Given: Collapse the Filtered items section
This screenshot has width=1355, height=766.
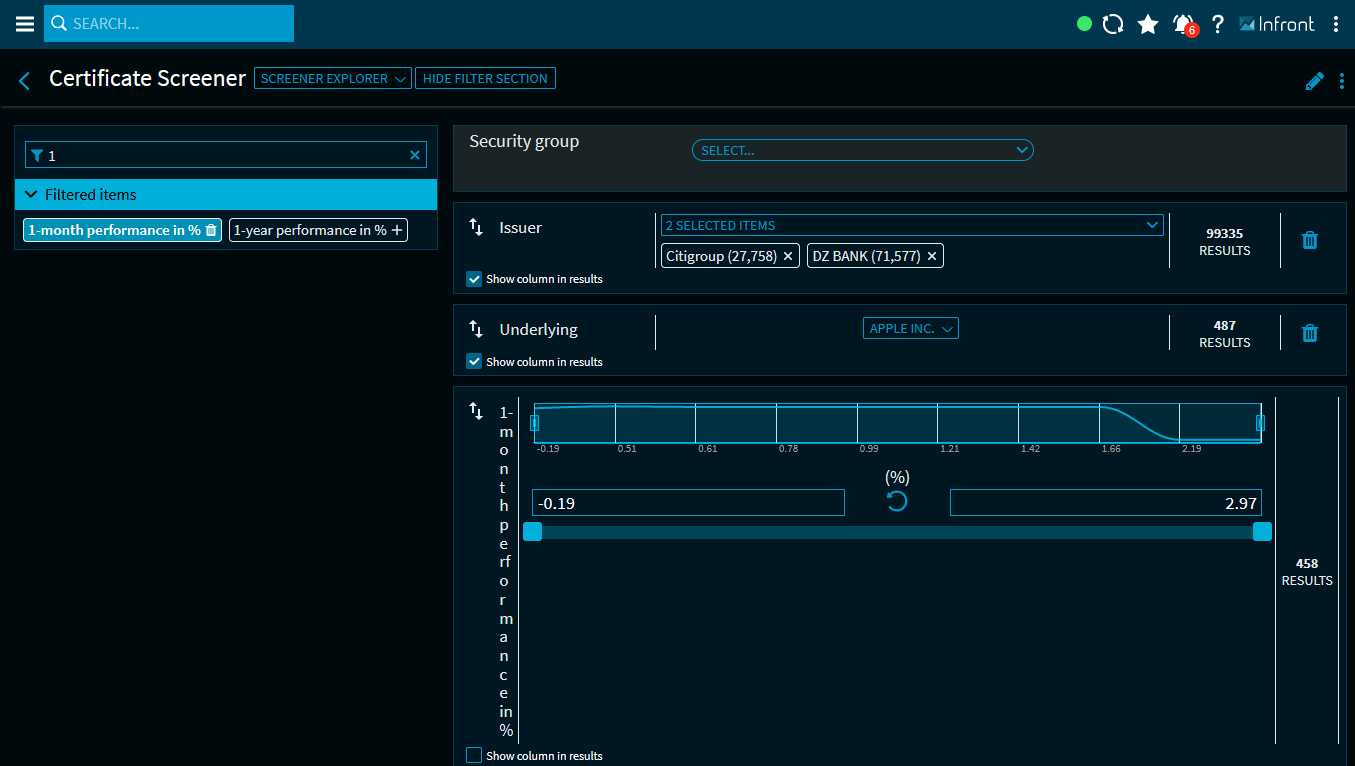Looking at the screenshot, I should pos(31,195).
